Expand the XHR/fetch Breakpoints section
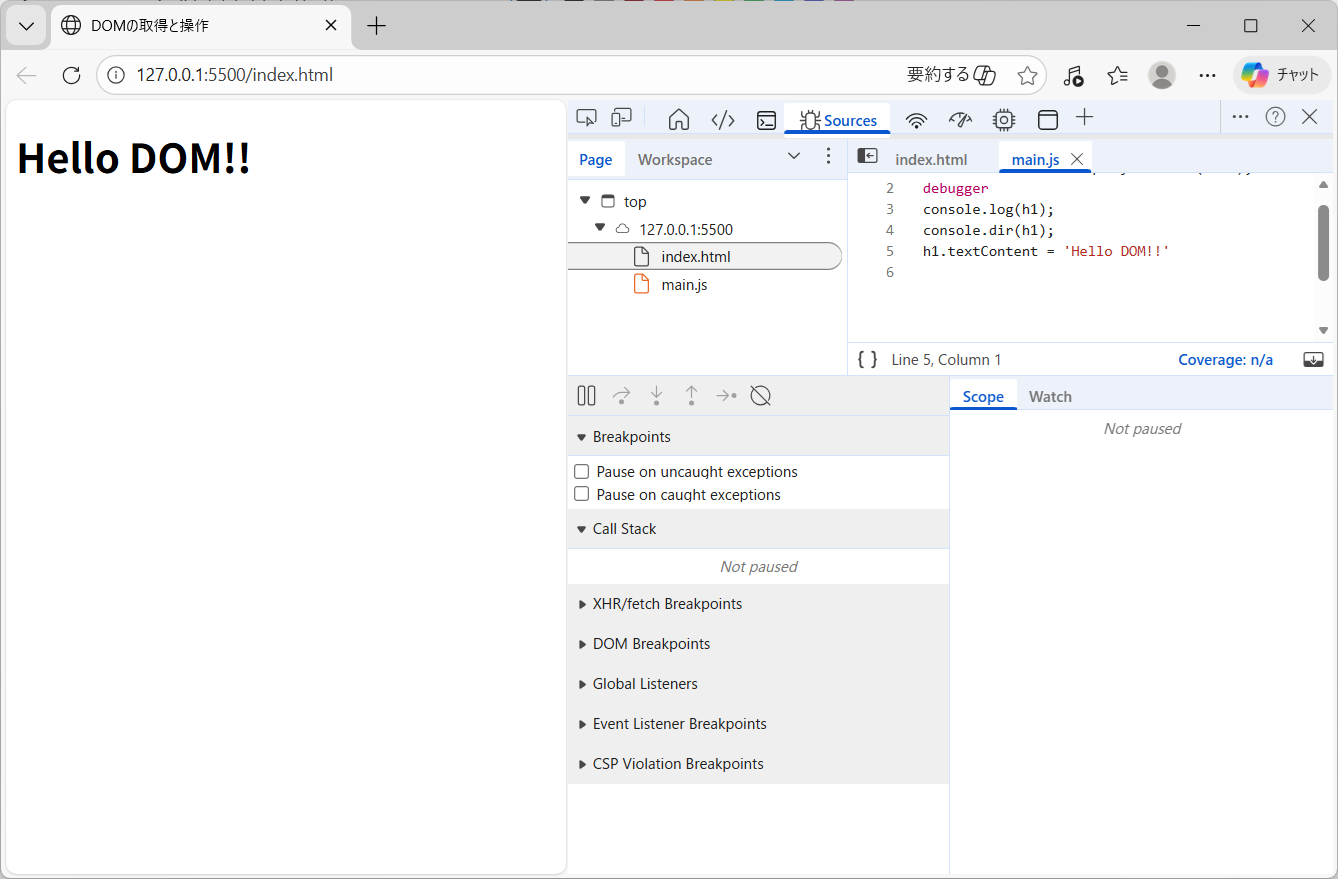Image resolution: width=1338 pixels, height=879 pixels. 666,604
